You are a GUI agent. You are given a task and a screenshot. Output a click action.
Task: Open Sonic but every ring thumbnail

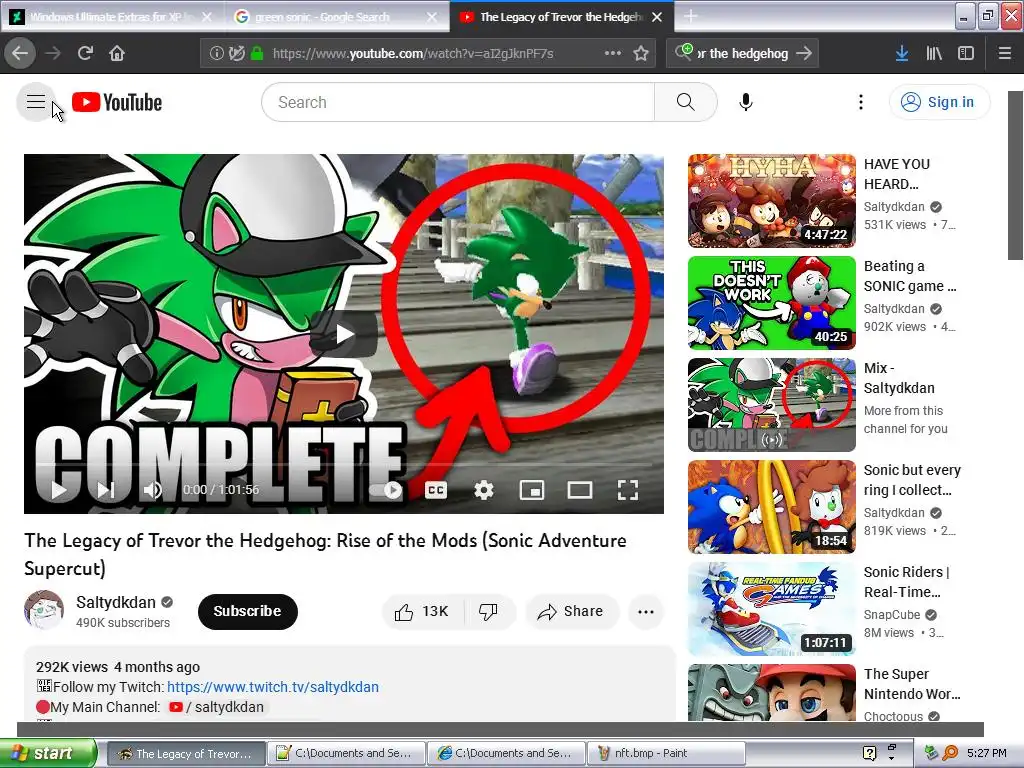tap(772, 506)
